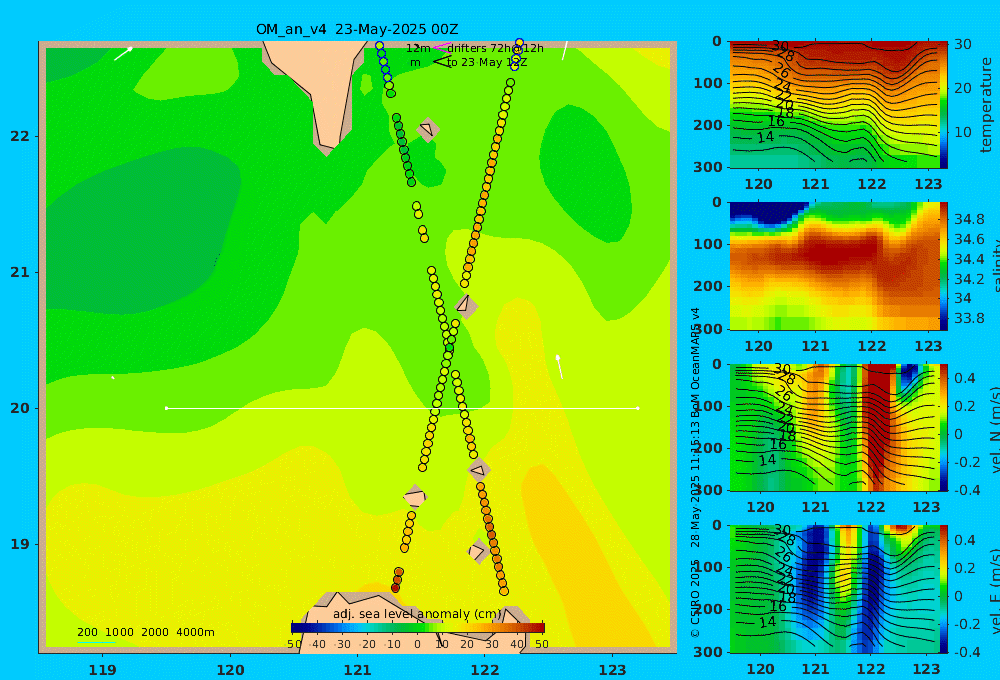Click the blue drifter circle at the top of the western track
Image resolution: width=1000 pixels, height=680 pixels.
tap(379, 46)
